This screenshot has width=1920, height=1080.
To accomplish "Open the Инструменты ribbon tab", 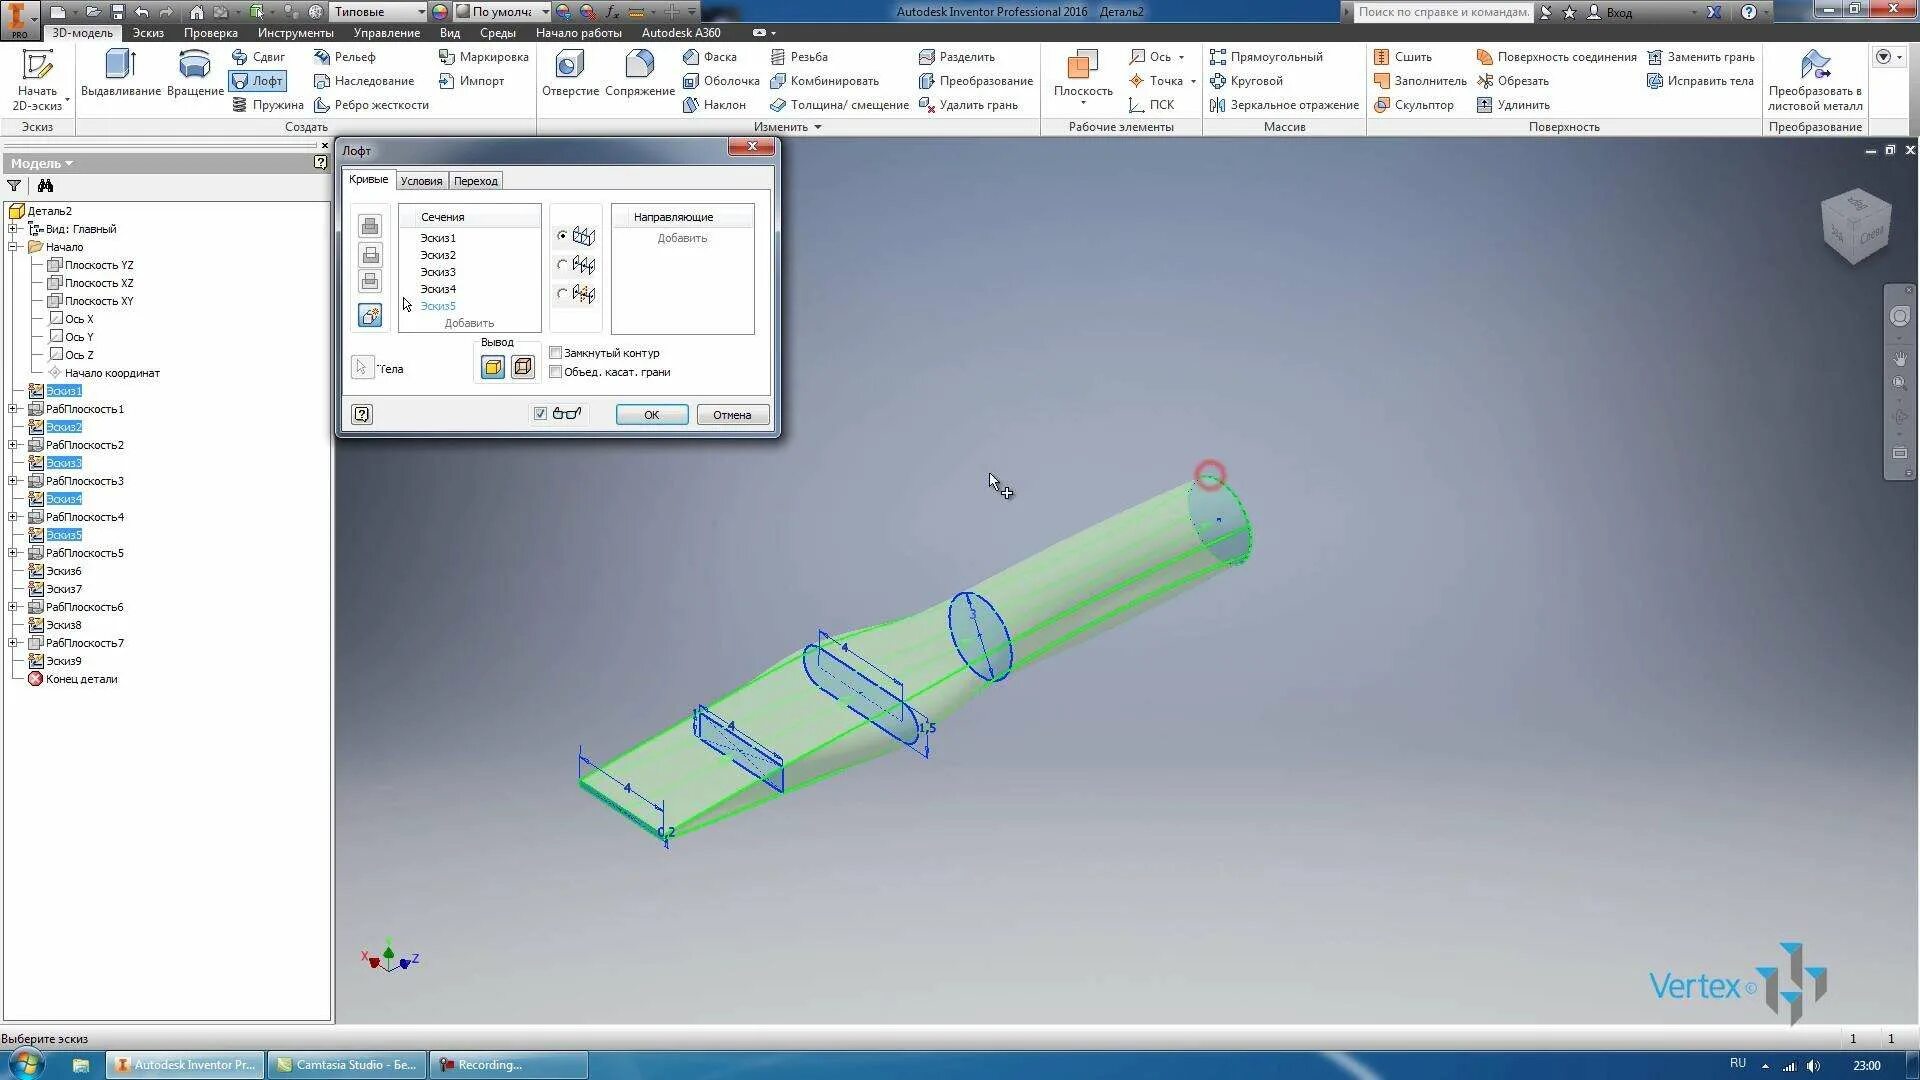I will point(295,33).
